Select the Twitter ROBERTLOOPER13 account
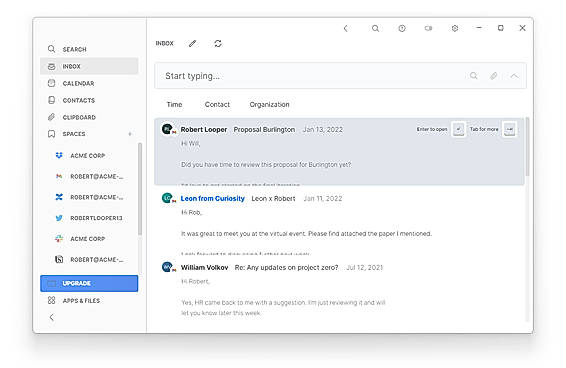The image size is (566, 368). pos(89,218)
